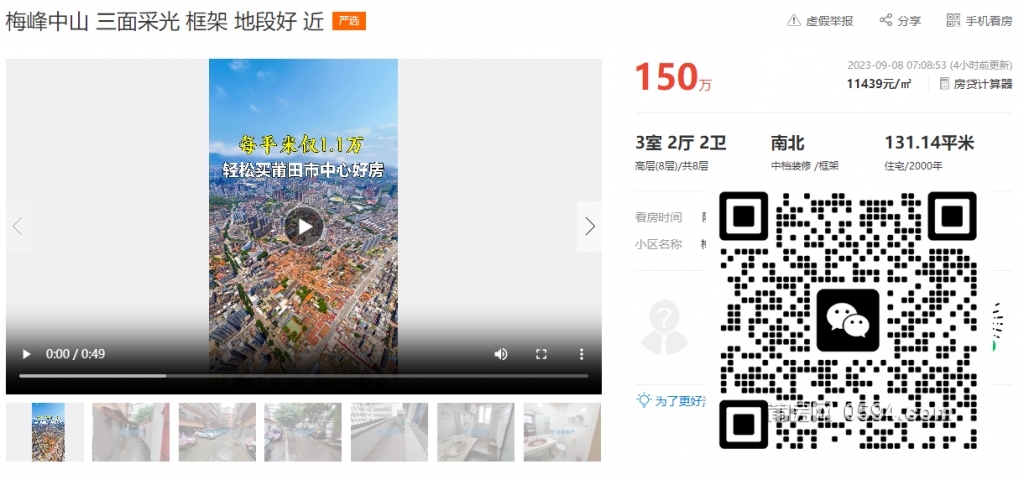
Task: Click the update timestamp 2023-09-08 07:08:53
Action: pos(897,65)
